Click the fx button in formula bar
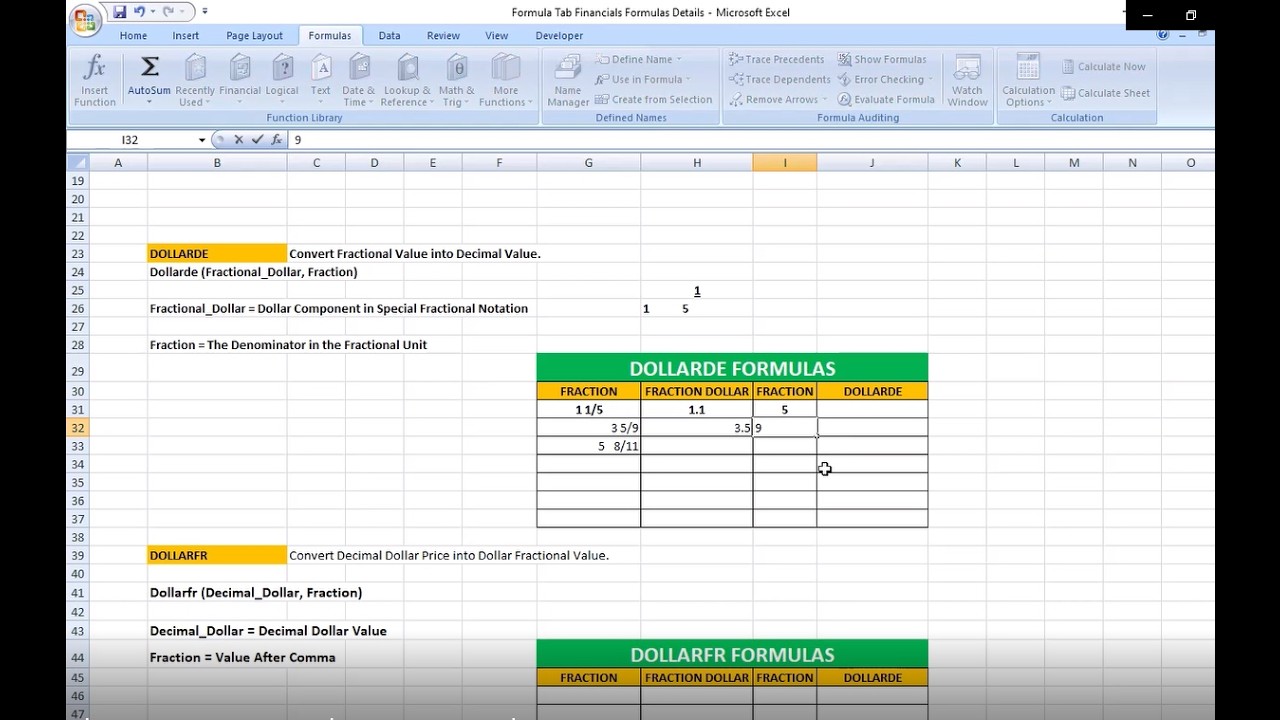This screenshot has height=720, width=1280. click(276, 140)
